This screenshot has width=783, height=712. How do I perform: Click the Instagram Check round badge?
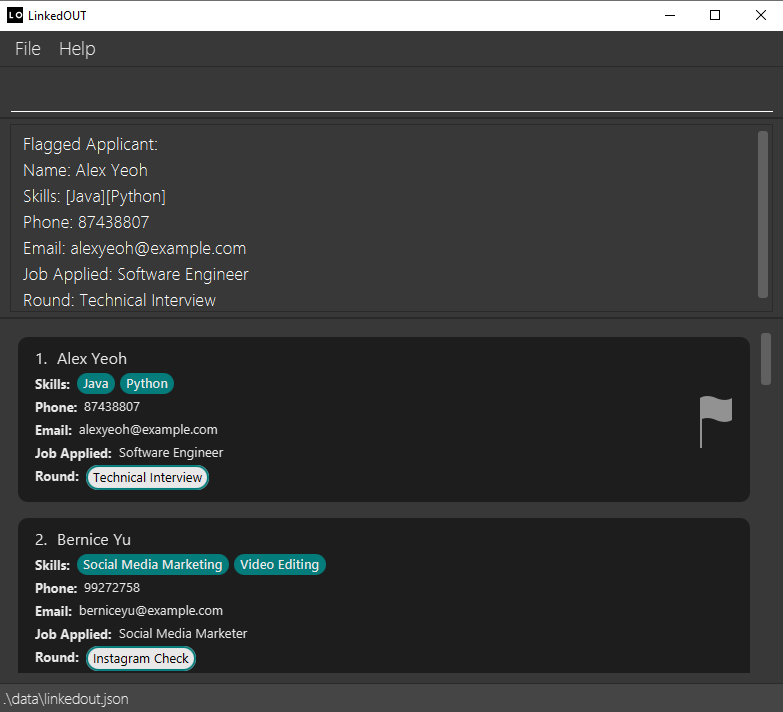coord(141,659)
